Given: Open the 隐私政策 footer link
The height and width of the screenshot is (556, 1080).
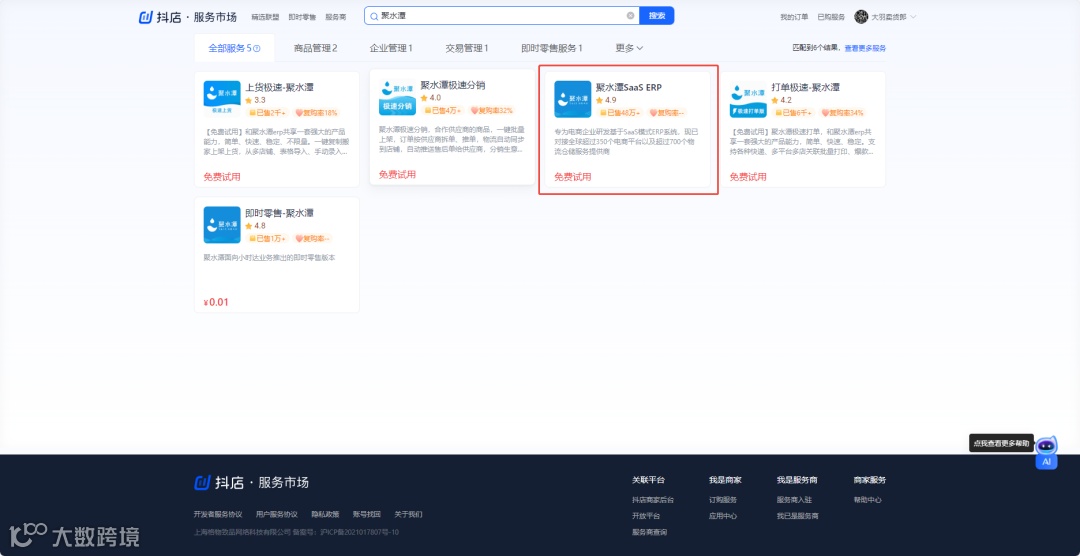Looking at the screenshot, I should click(x=325, y=514).
